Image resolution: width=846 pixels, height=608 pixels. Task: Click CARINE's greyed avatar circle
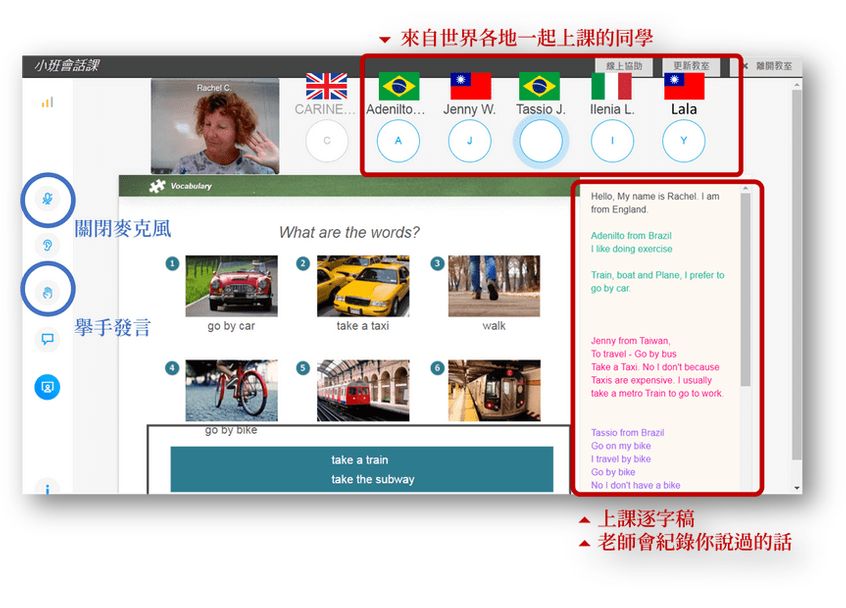pyautogui.click(x=326, y=141)
